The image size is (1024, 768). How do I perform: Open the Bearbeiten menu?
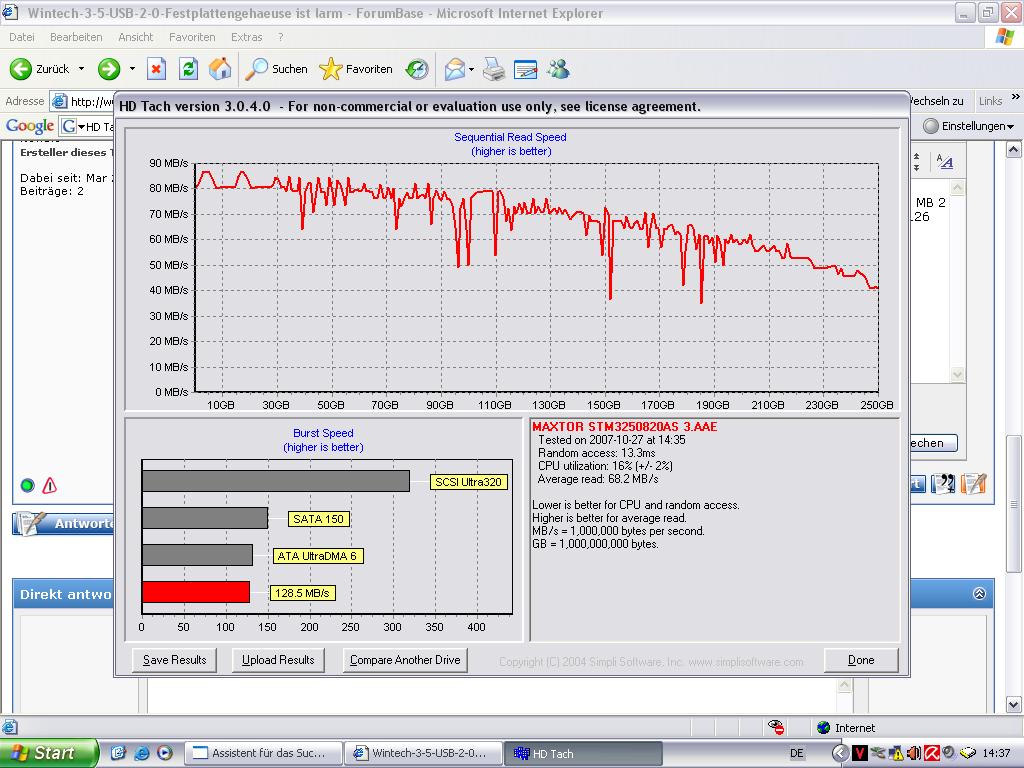pos(76,37)
